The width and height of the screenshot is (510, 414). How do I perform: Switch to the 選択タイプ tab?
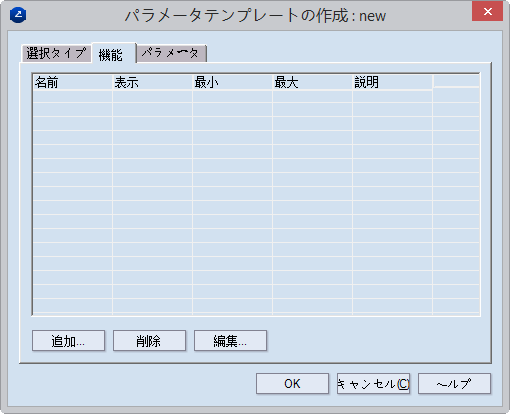56,53
